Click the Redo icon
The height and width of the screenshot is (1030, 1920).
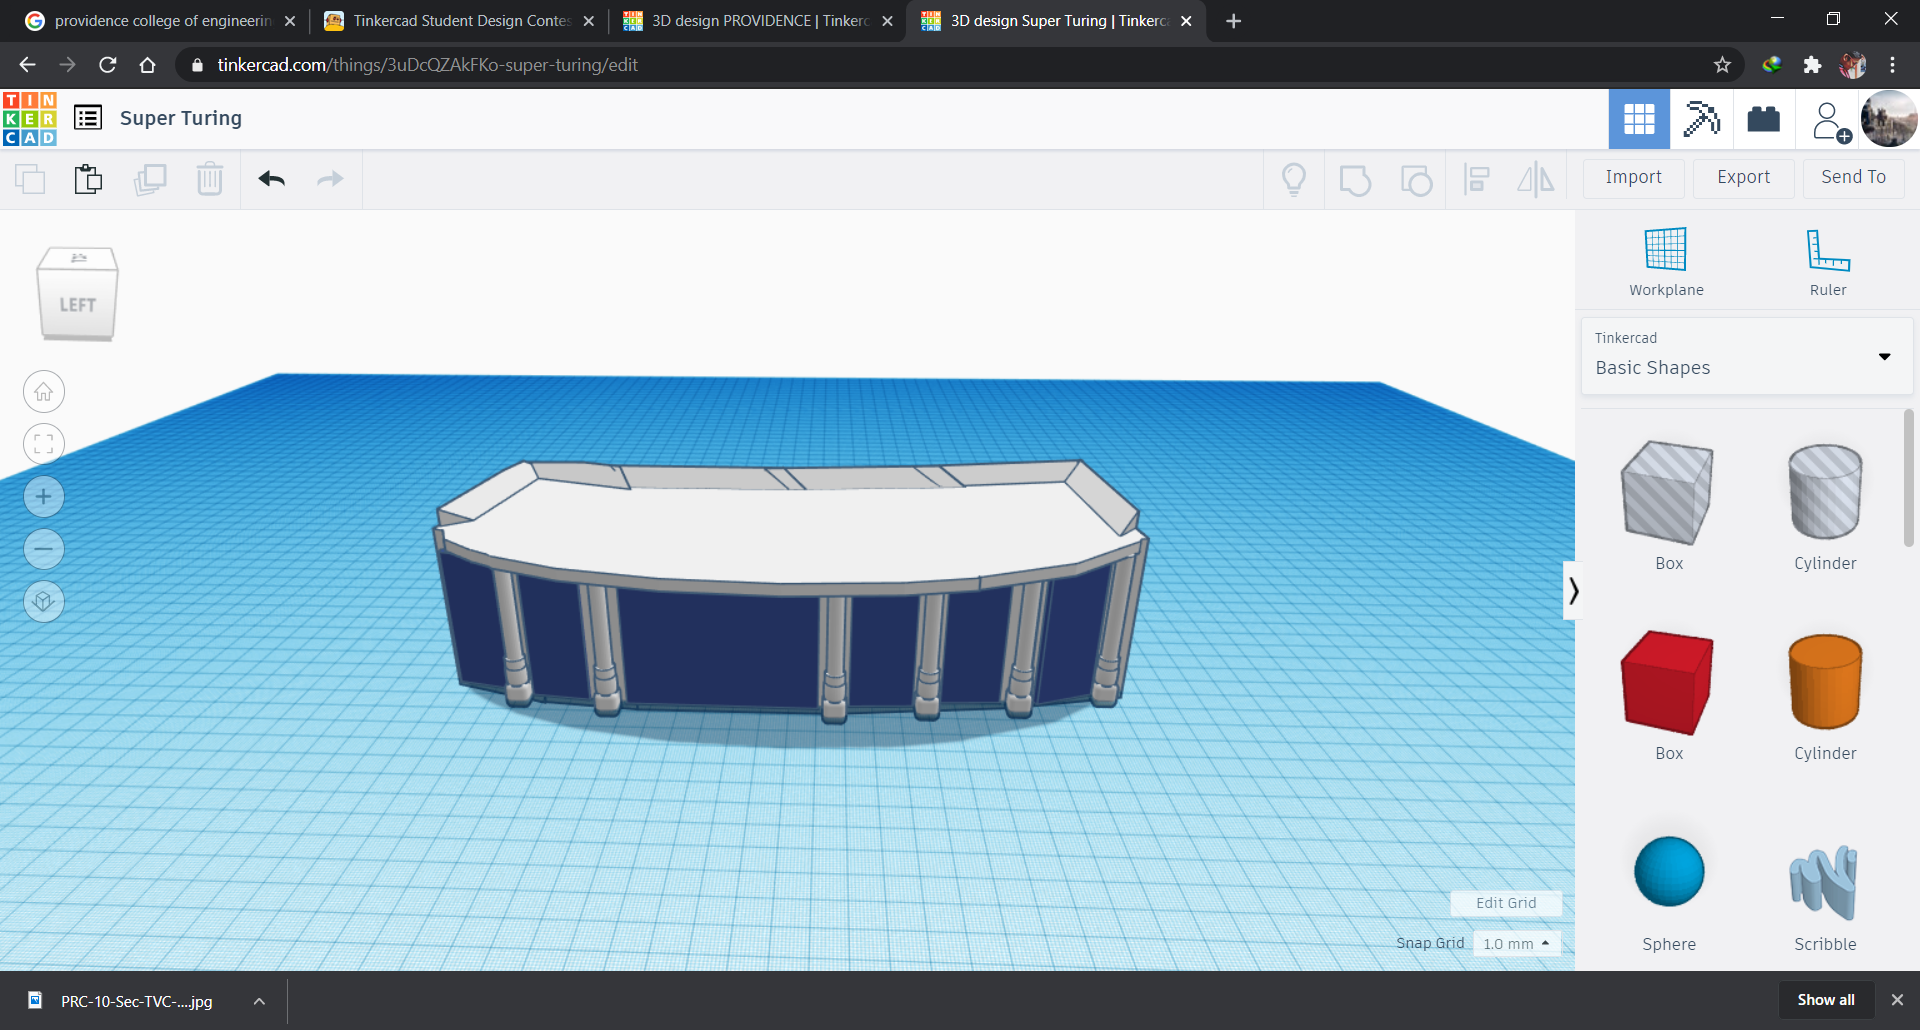pos(330,180)
